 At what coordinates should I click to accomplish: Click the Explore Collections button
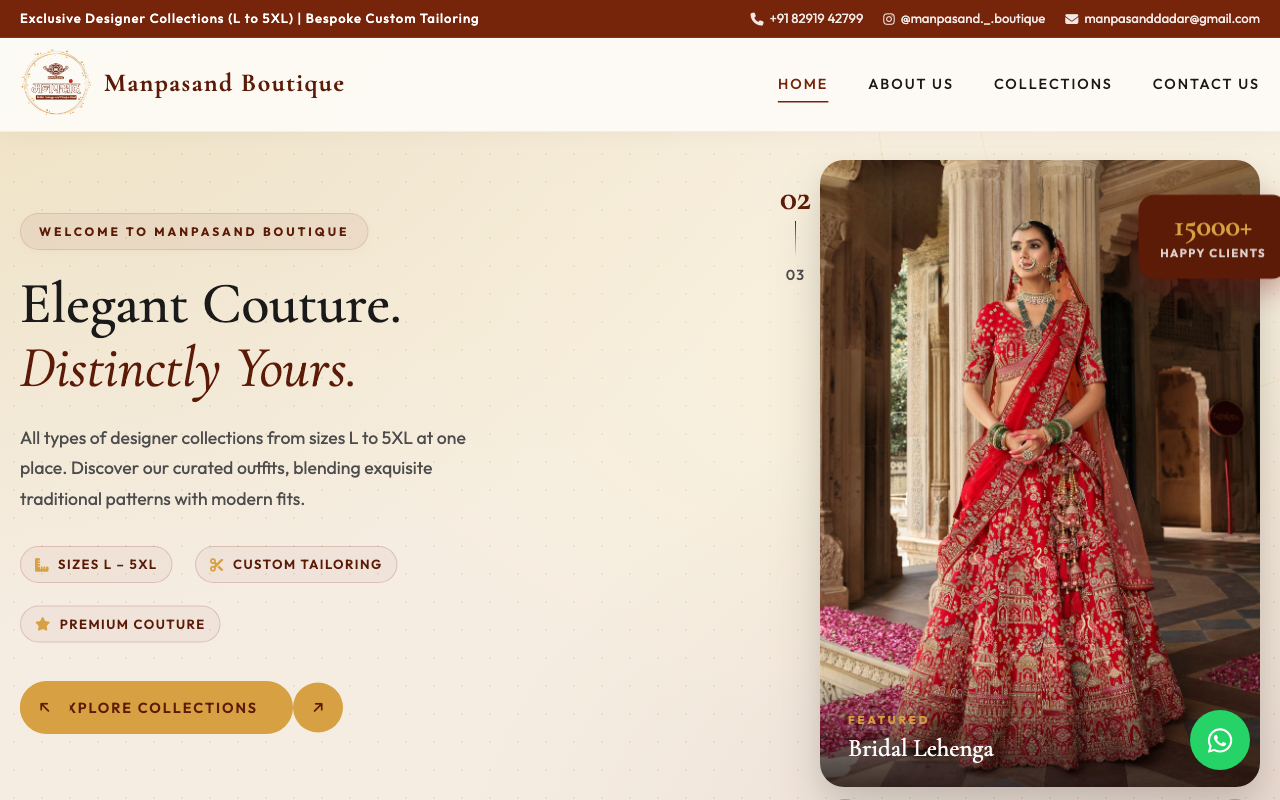(156, 707)
